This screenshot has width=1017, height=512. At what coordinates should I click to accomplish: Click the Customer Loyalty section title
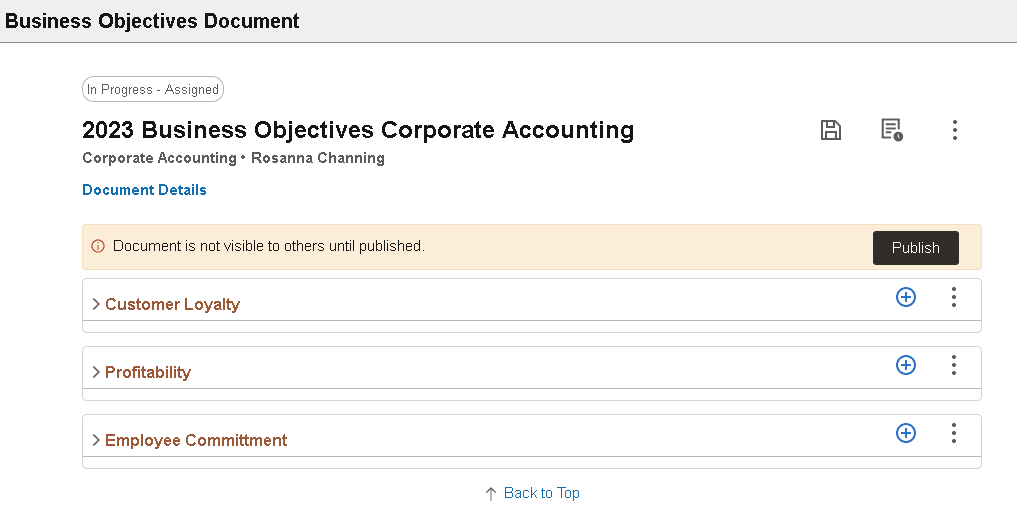(172, 304)
